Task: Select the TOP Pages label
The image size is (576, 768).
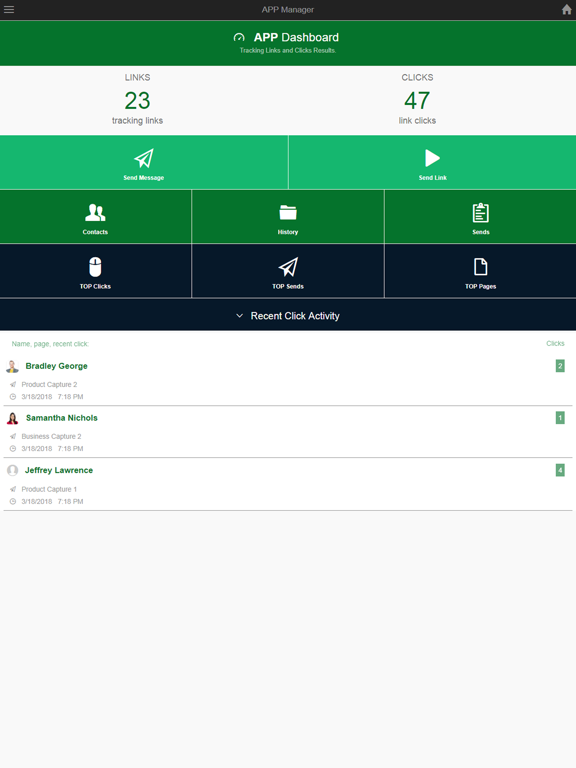Action: pos(480,287)
